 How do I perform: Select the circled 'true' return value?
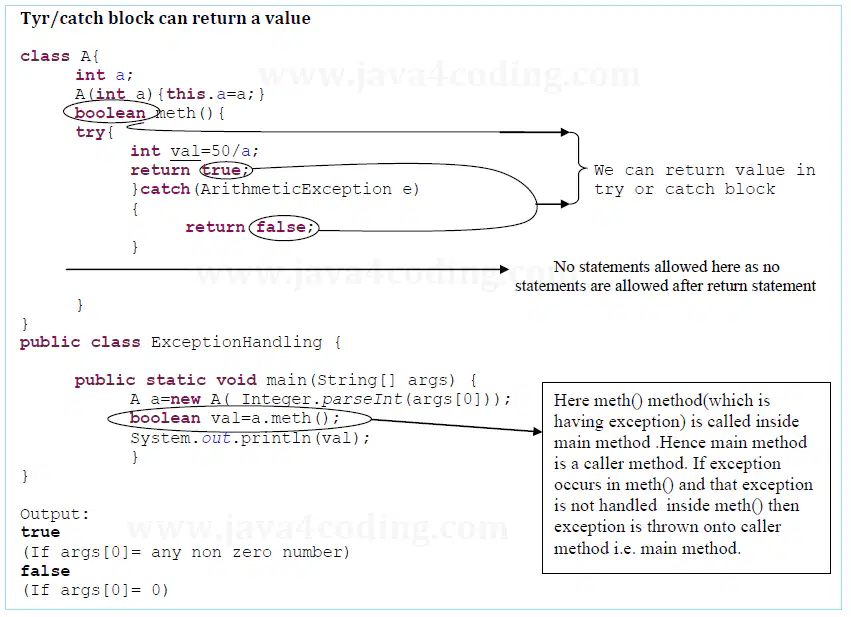pos(226,170)
